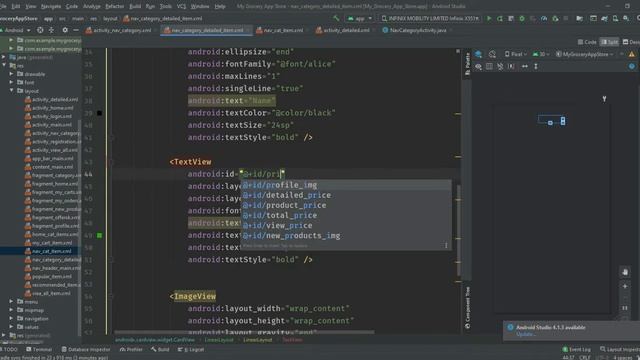This screenshot has width=640, height=360.
Task: Click the Update link in notification
Action: click(x=526, y=334)
